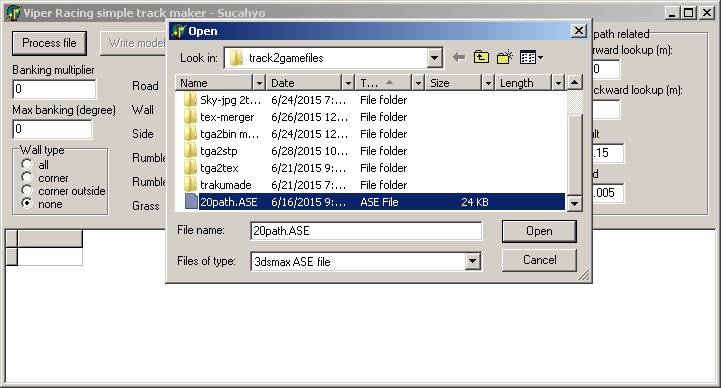
Task: Sort files by Name column header
Action: [214, 83]
